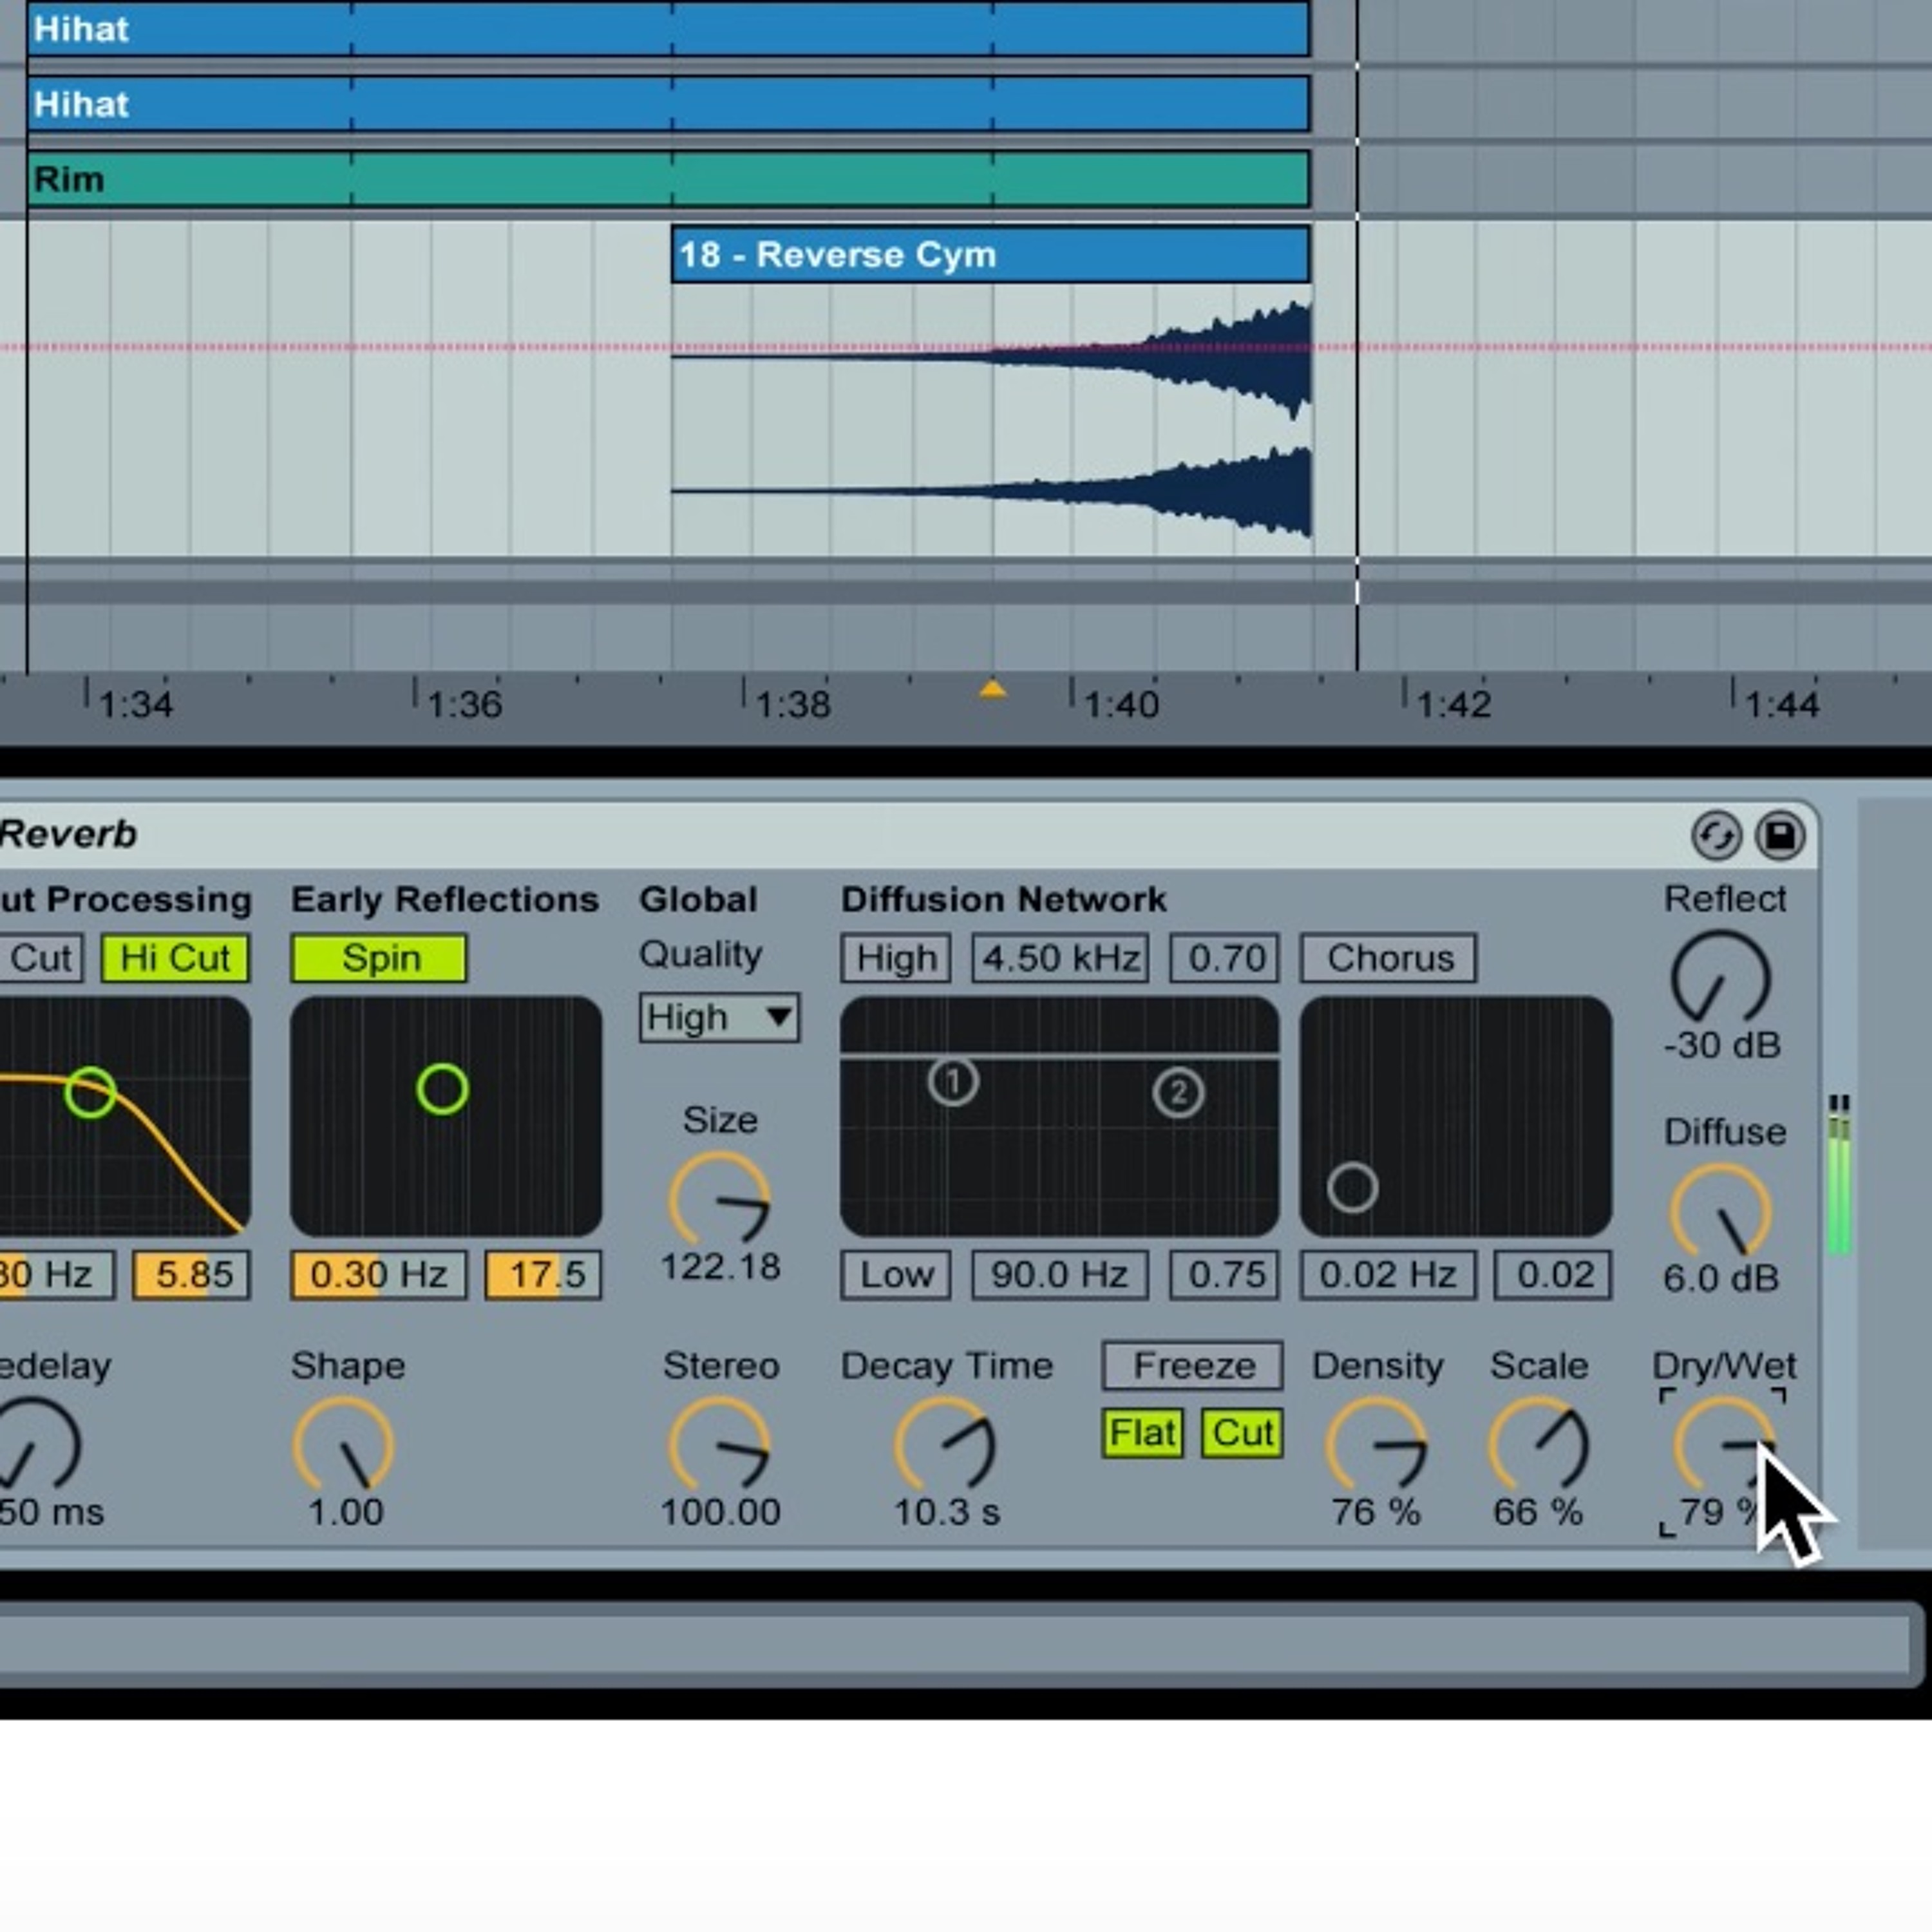Image resolution: width=1932 pixels, height=1932 pixels.
Task: Click the horizontal scrollbar below device view
Action: tap(955, 1645)
